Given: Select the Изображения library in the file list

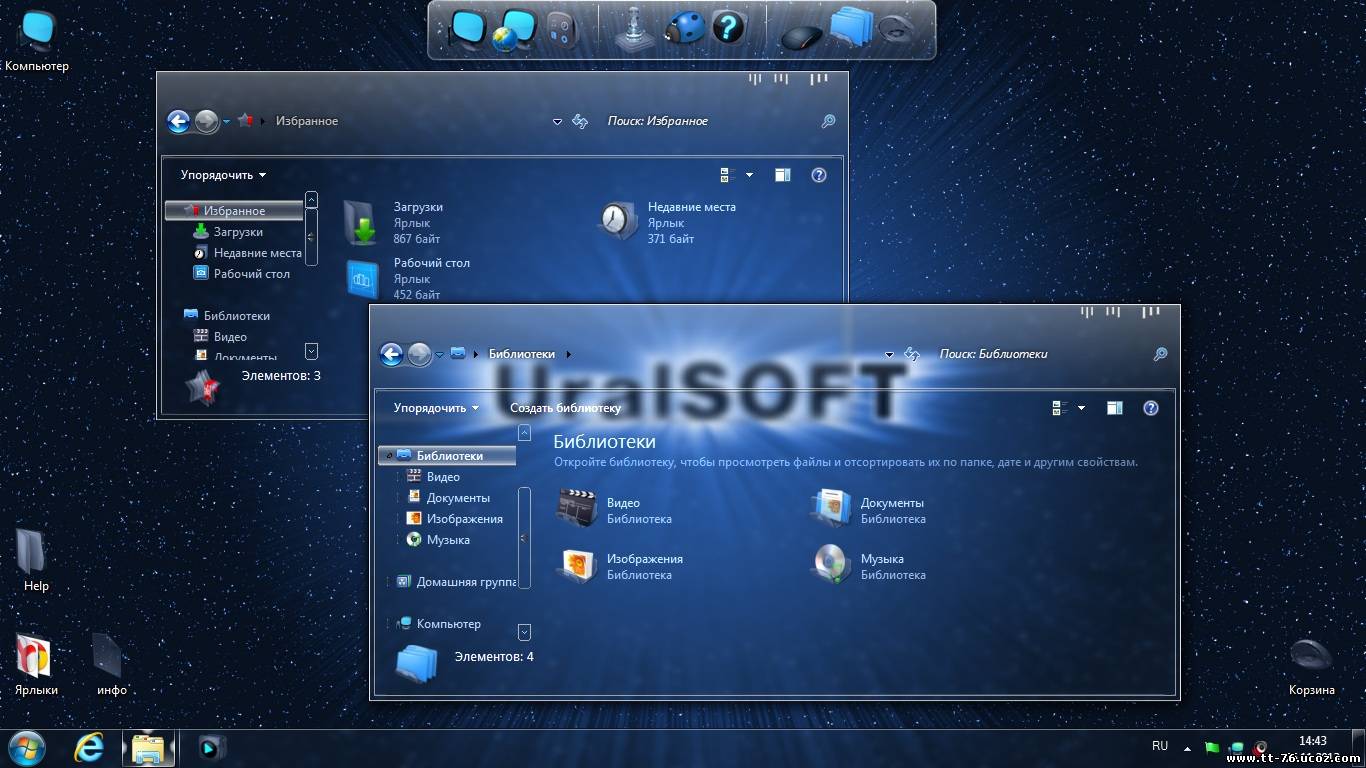Looking at the screenshot, I should click(620, 566).
